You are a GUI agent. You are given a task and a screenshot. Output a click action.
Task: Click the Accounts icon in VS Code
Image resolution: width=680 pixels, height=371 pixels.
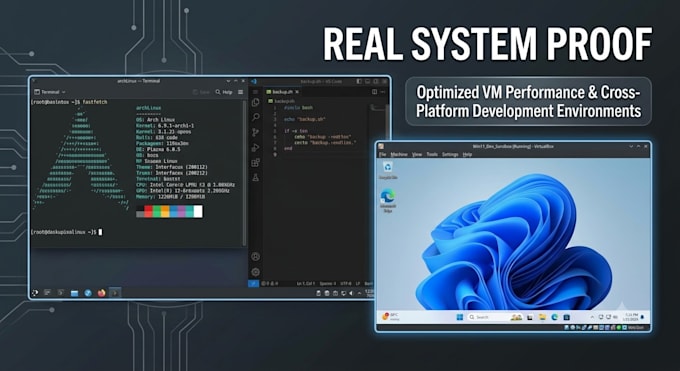click(x=255, y=256)
